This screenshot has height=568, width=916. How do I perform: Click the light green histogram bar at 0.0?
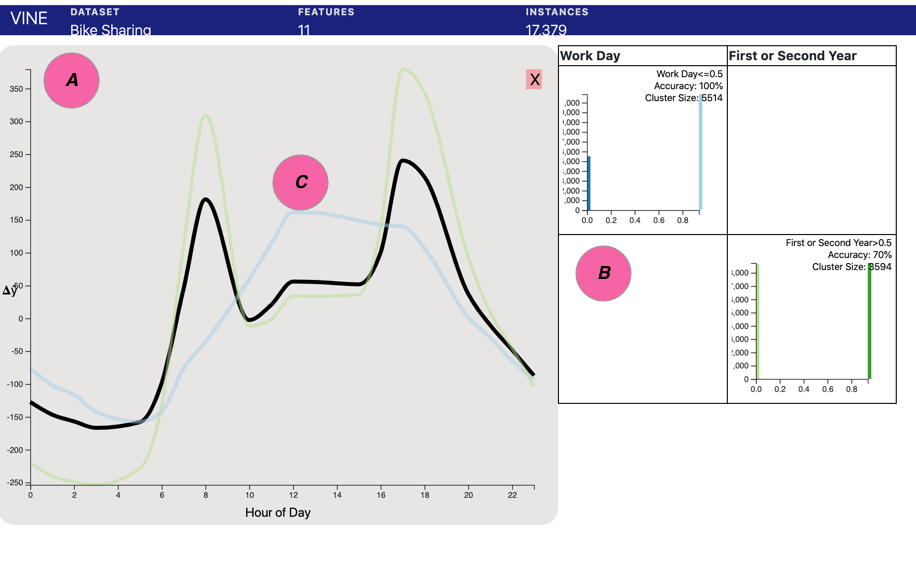(757, 321)
